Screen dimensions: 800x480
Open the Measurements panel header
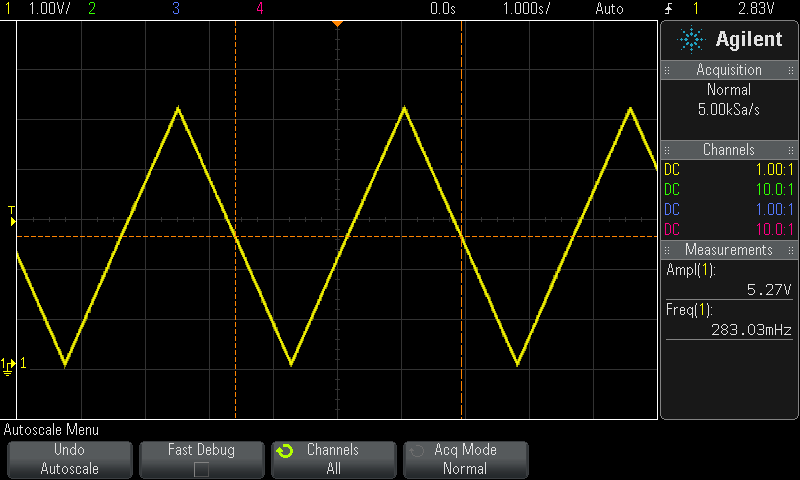[x=729, y=250]
